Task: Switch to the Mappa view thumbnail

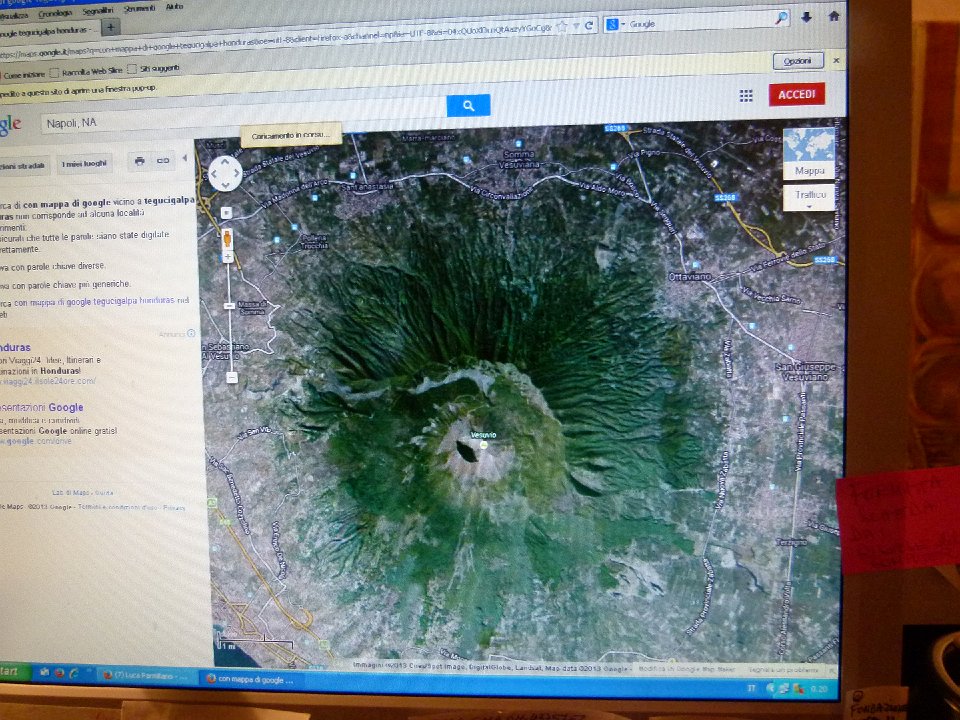Action: [809, 153]
